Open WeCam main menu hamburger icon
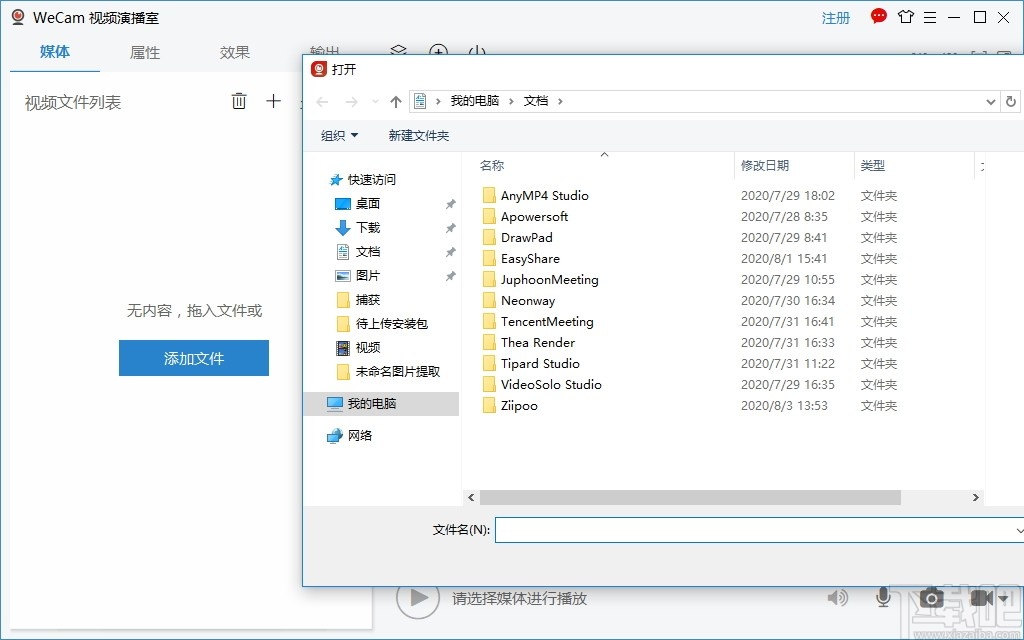 click(930, 18)
